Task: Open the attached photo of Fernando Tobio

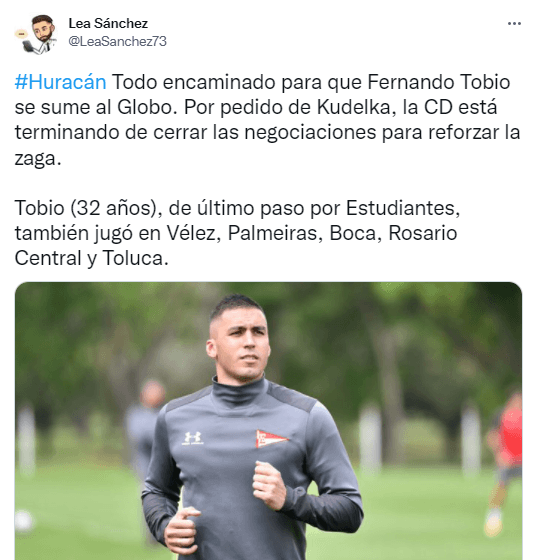Action: pyautogui.click(x=268, y=421)
